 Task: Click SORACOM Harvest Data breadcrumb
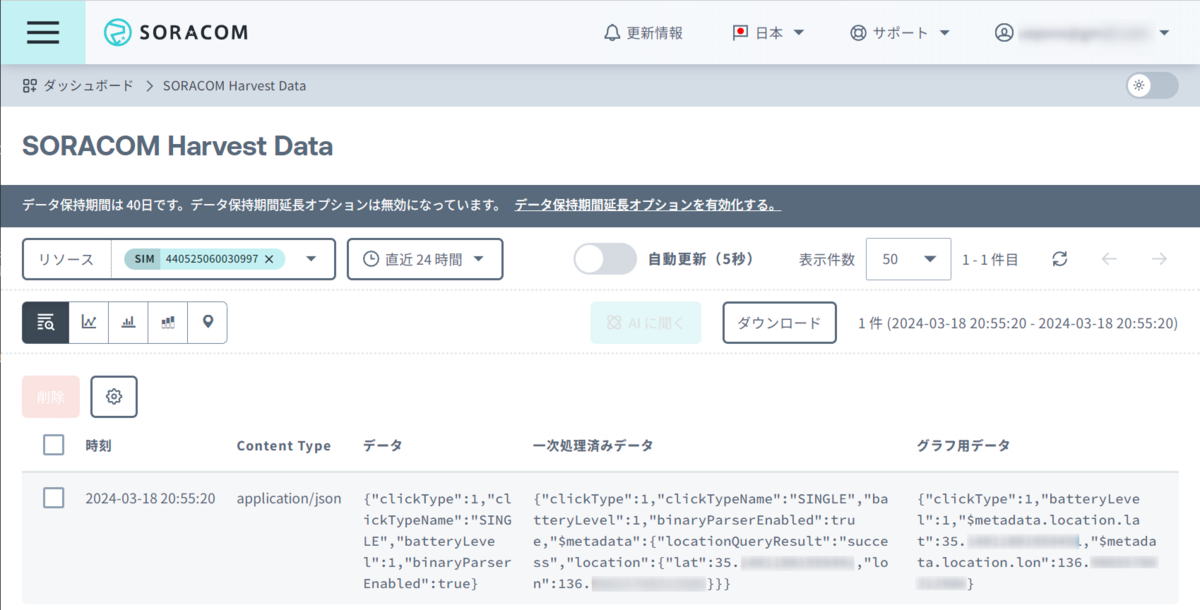(x=234, y=86)
